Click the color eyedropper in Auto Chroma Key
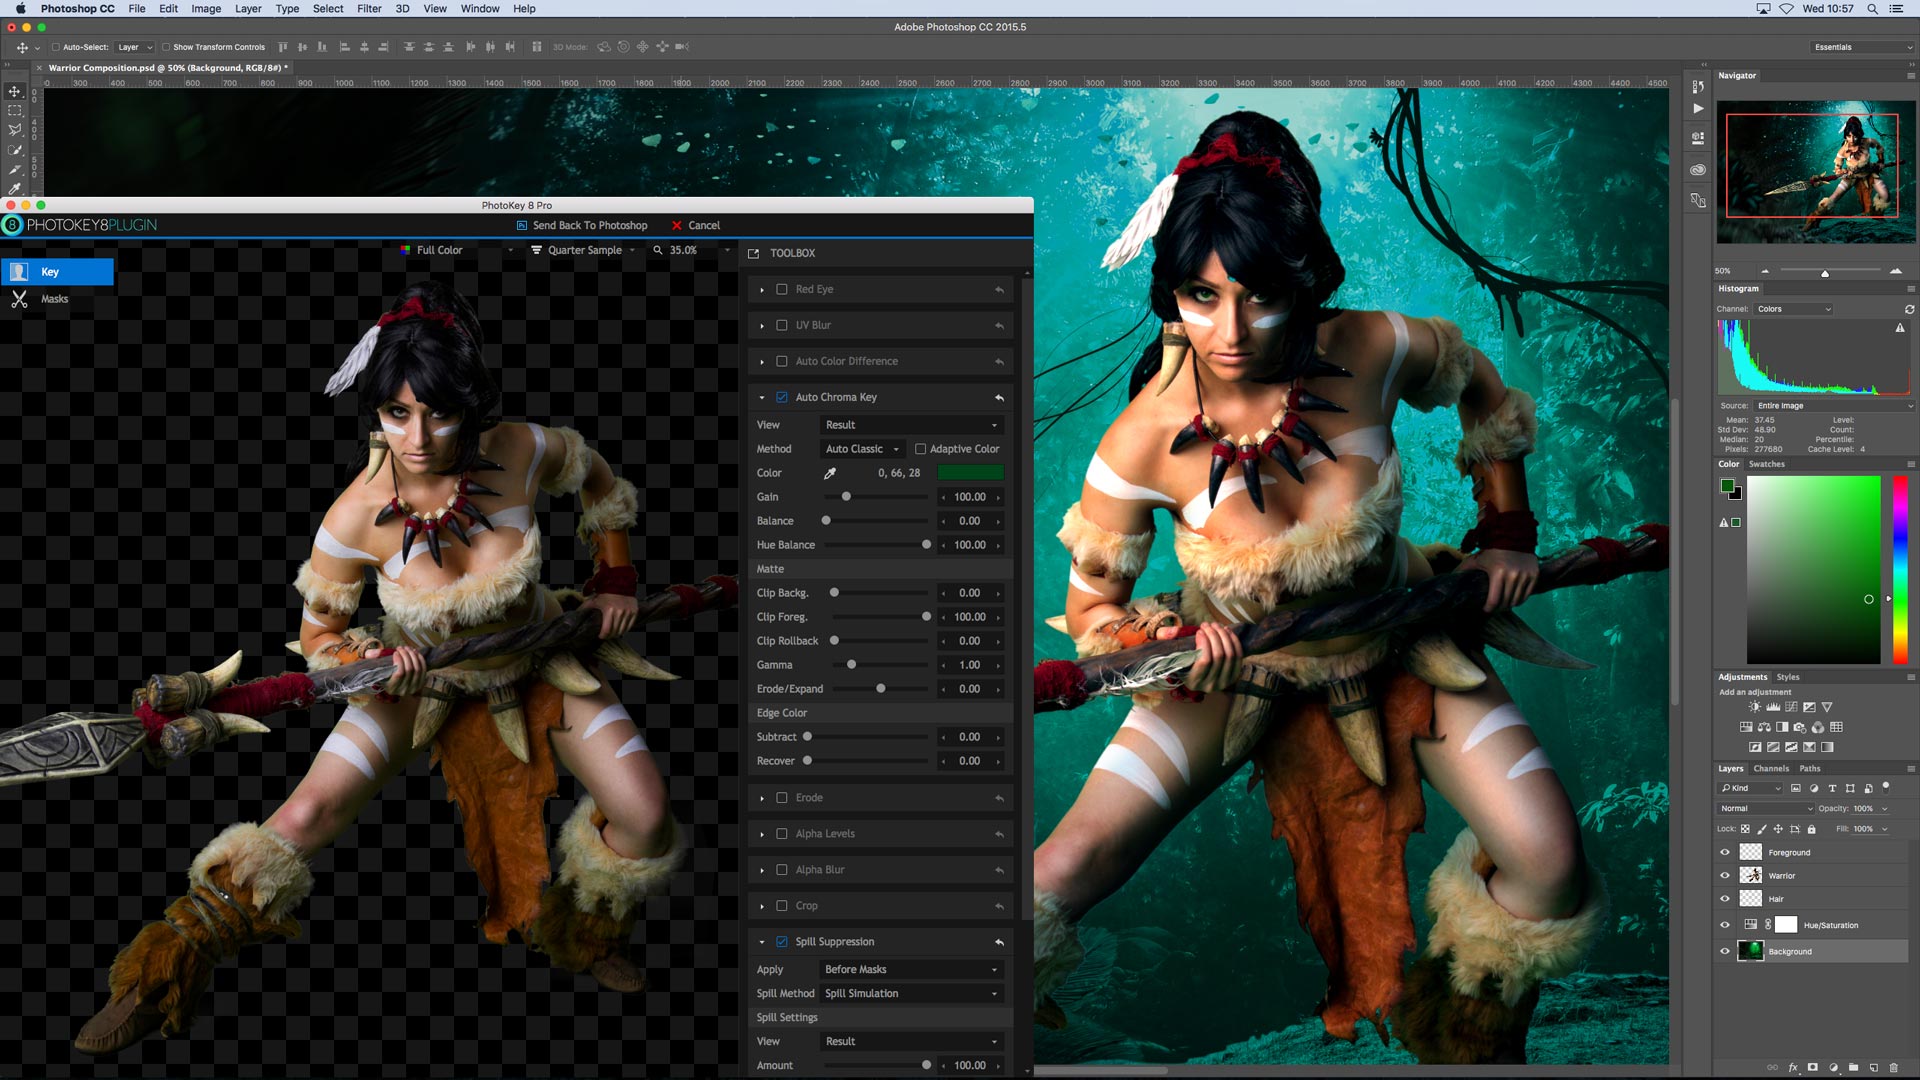The width and height of the screenshot is (1920, 1080). click(829, 473)
